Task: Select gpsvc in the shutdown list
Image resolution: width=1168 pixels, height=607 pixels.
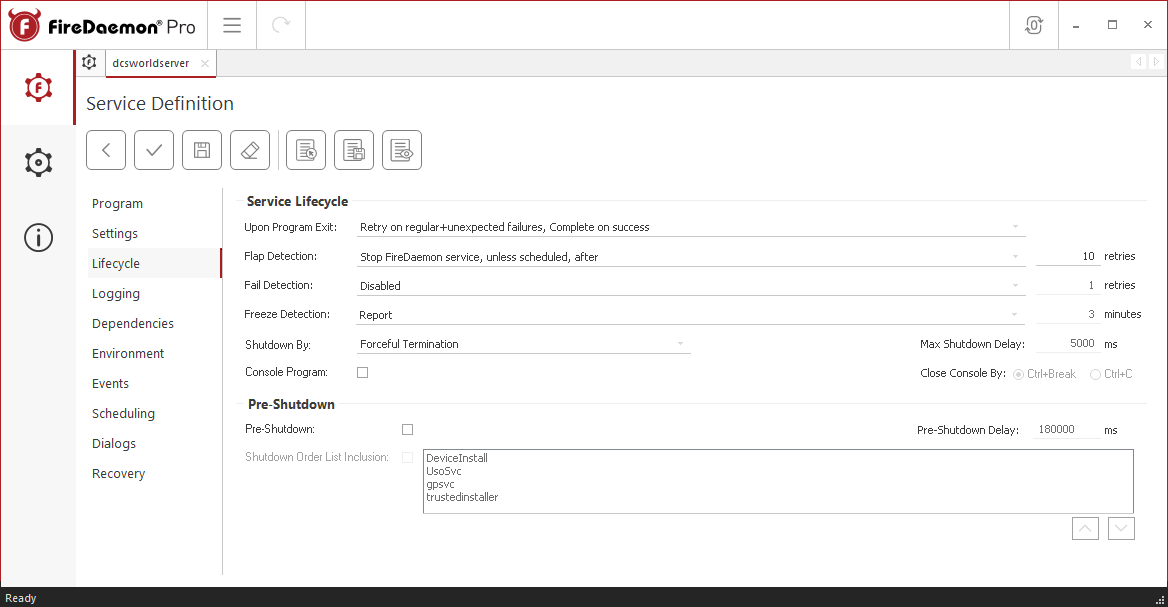Action: tap(440, 484)
